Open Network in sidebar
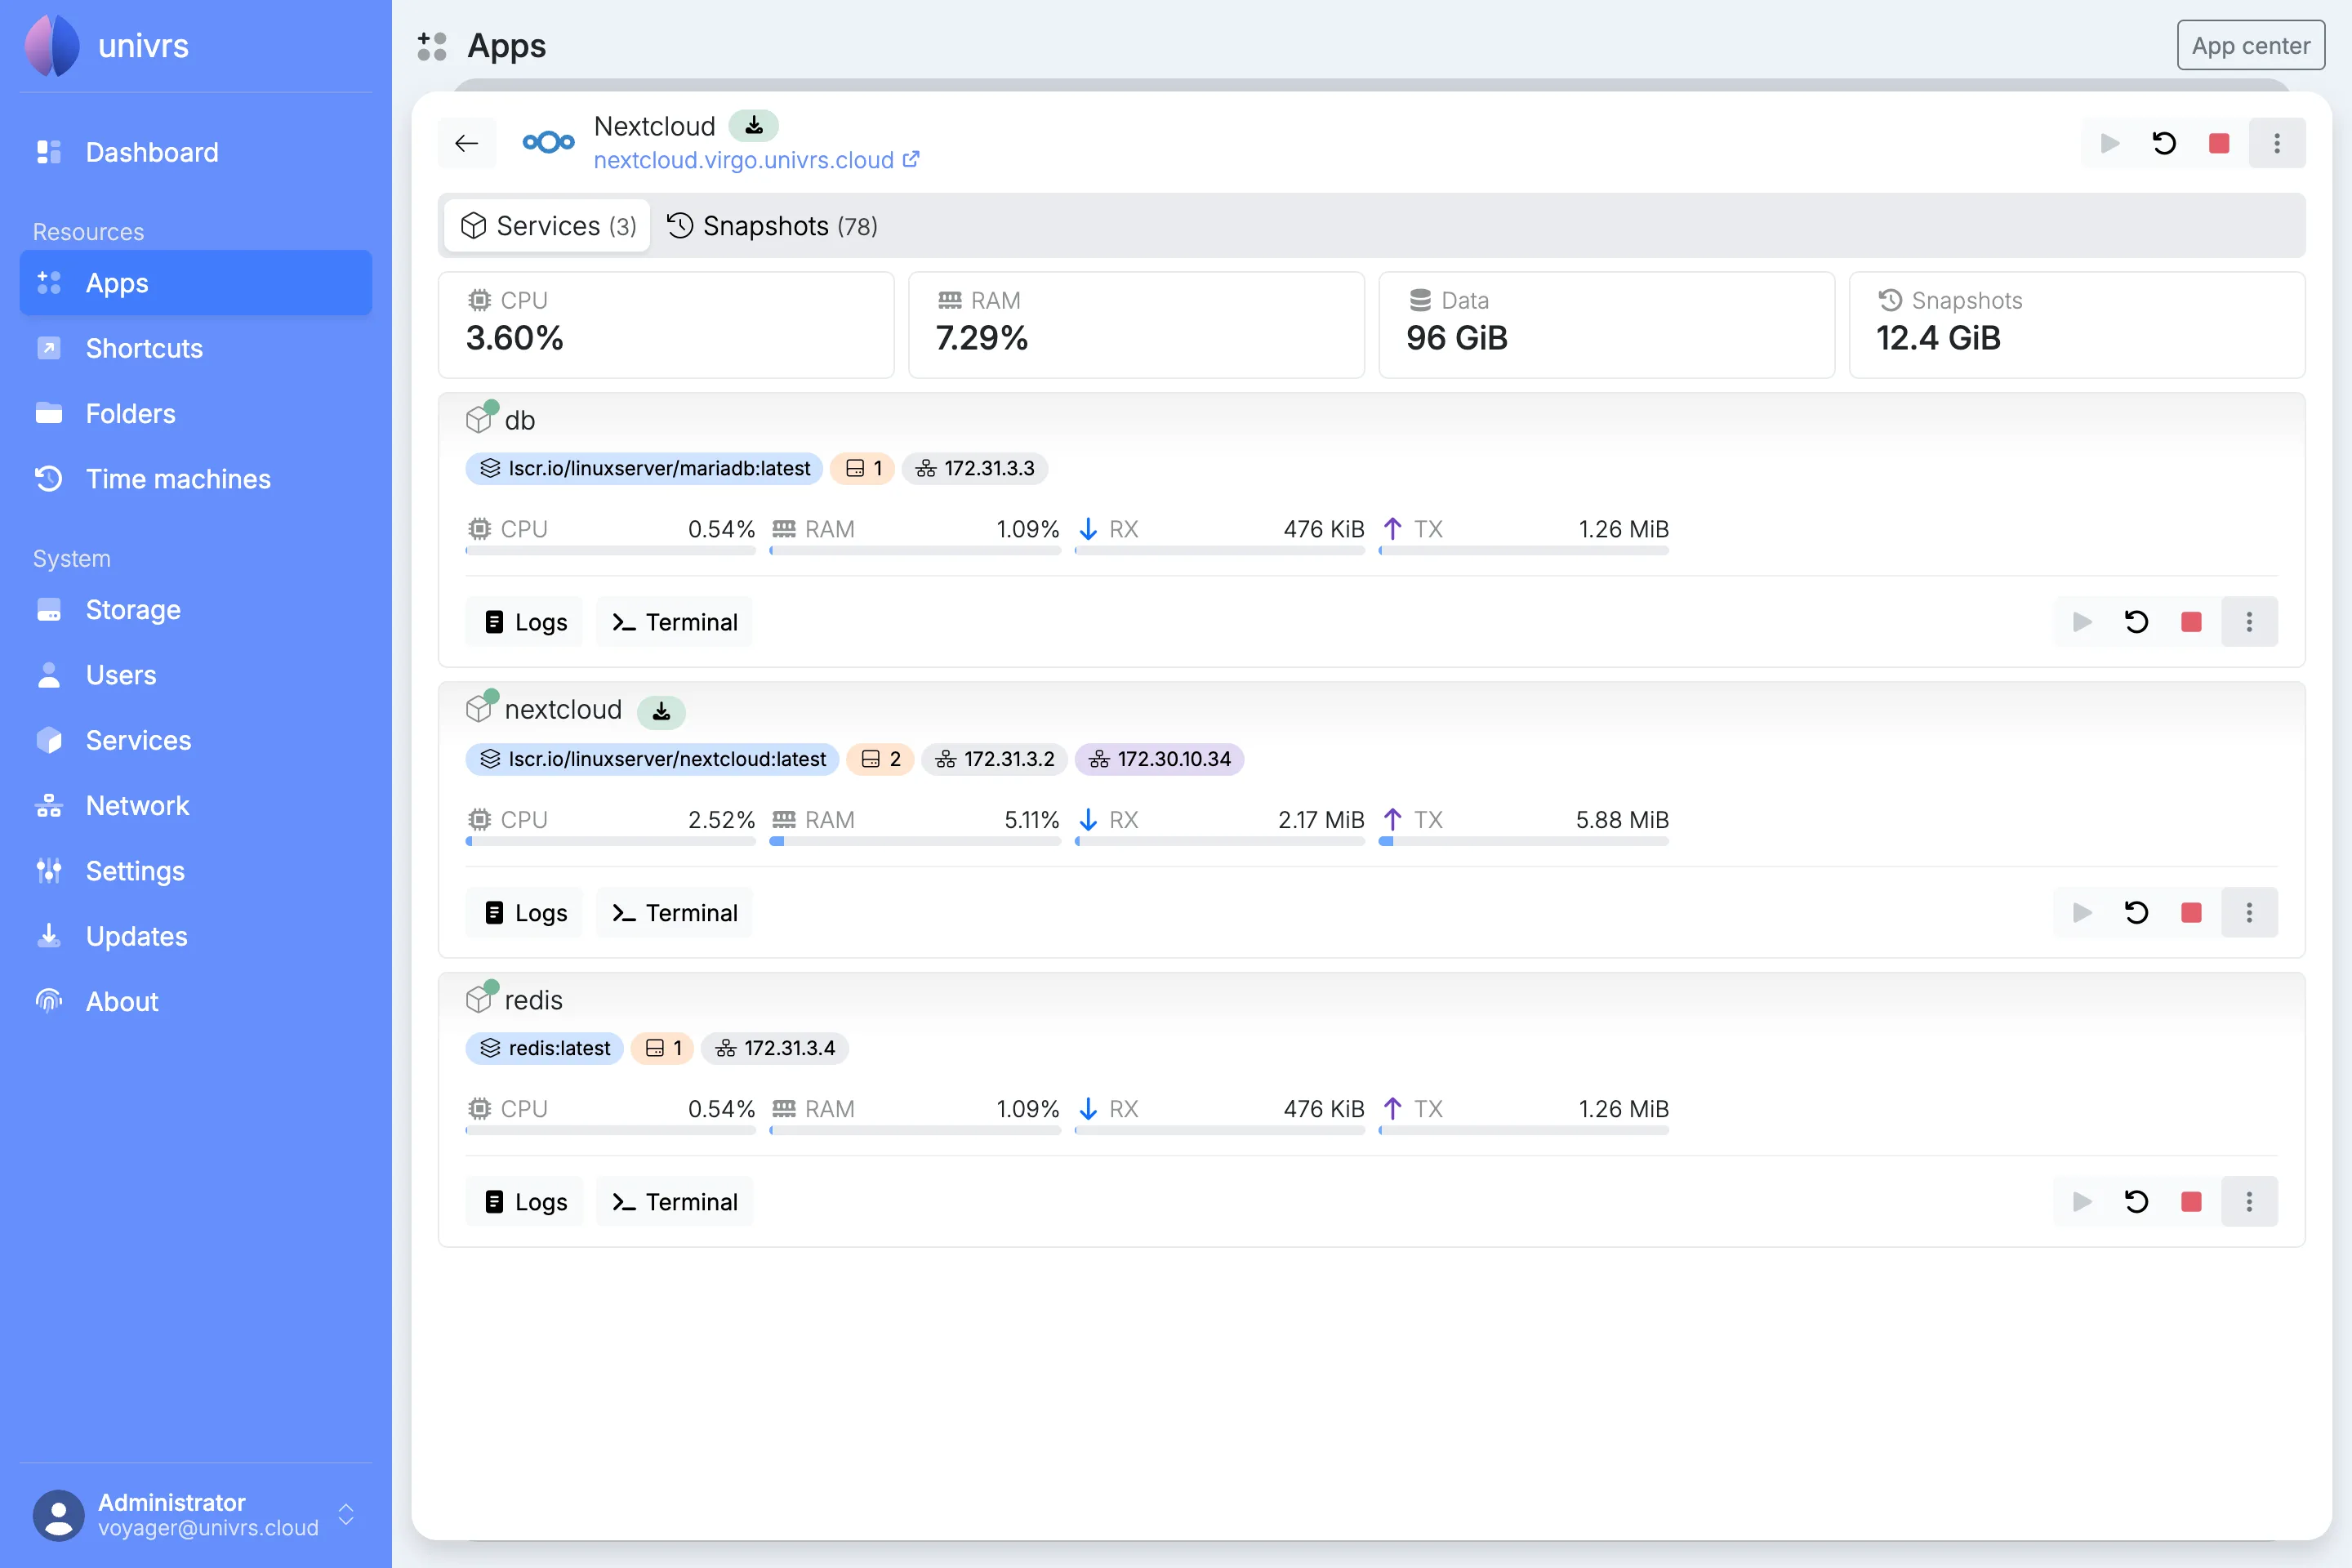The height and width of the screenshot is (1568, 2352). 196,805
